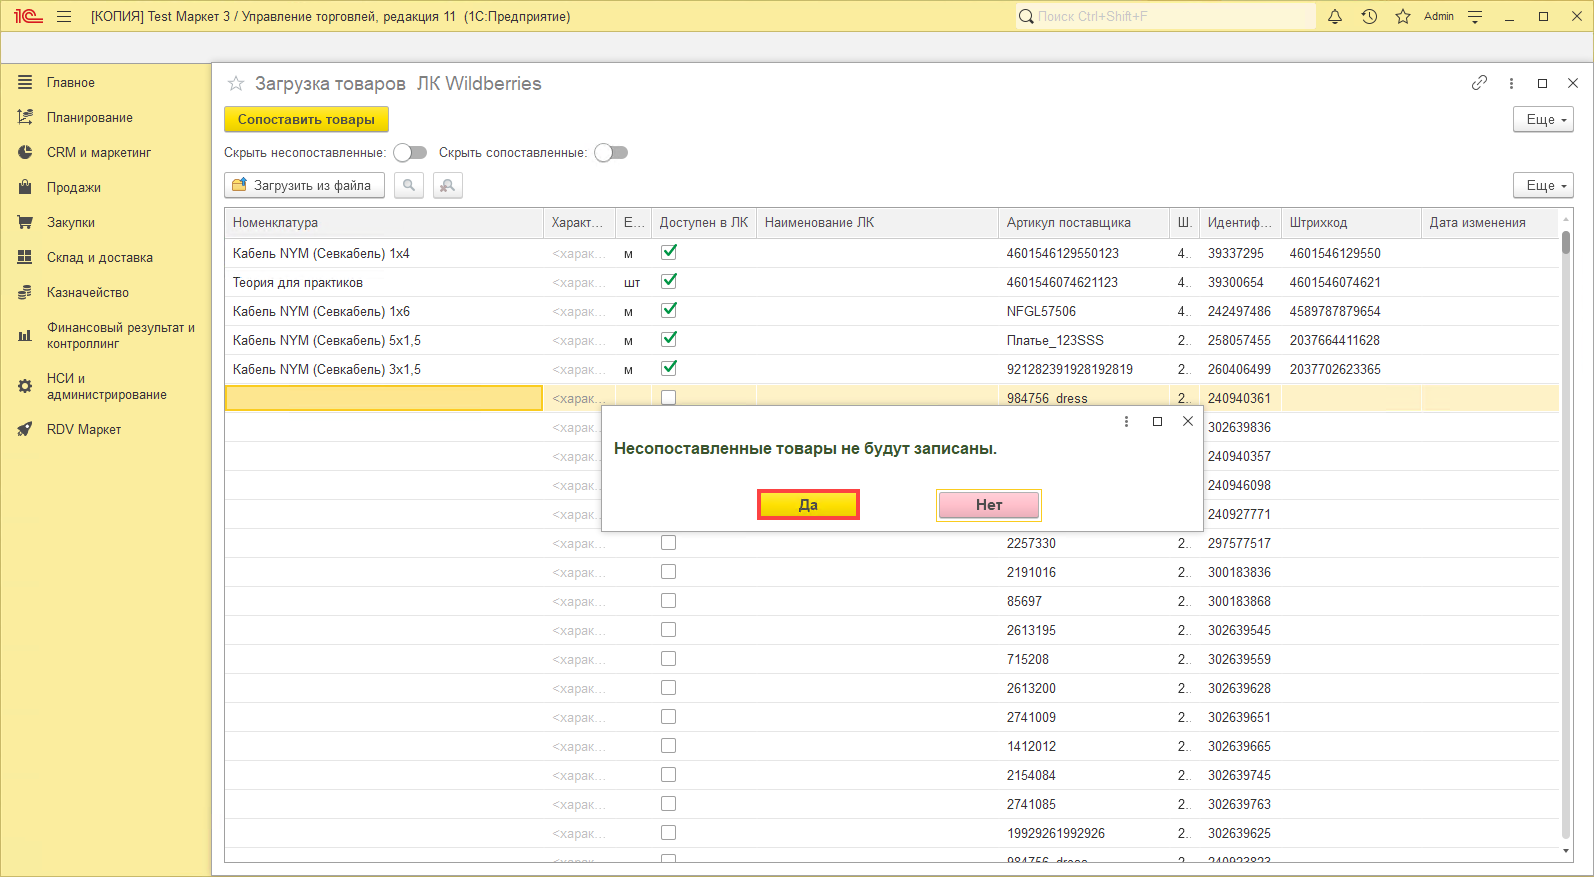The width and height of the screenshot is (1594, 877).
Task: Click 'Нет' button in the dialog
Action: coord(988,505)
